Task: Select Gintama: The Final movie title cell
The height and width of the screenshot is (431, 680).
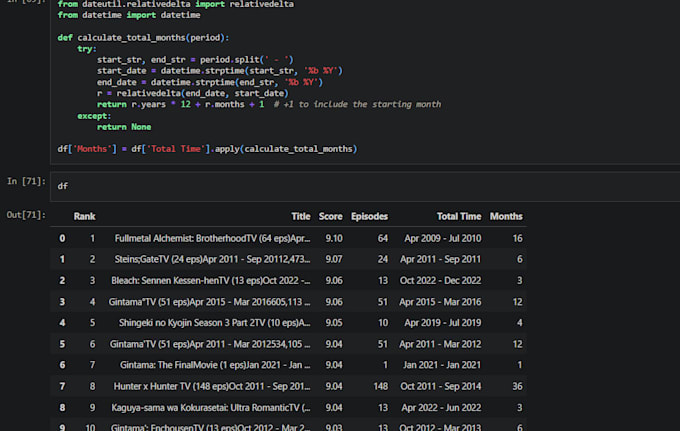Action: tap(215, 365)
